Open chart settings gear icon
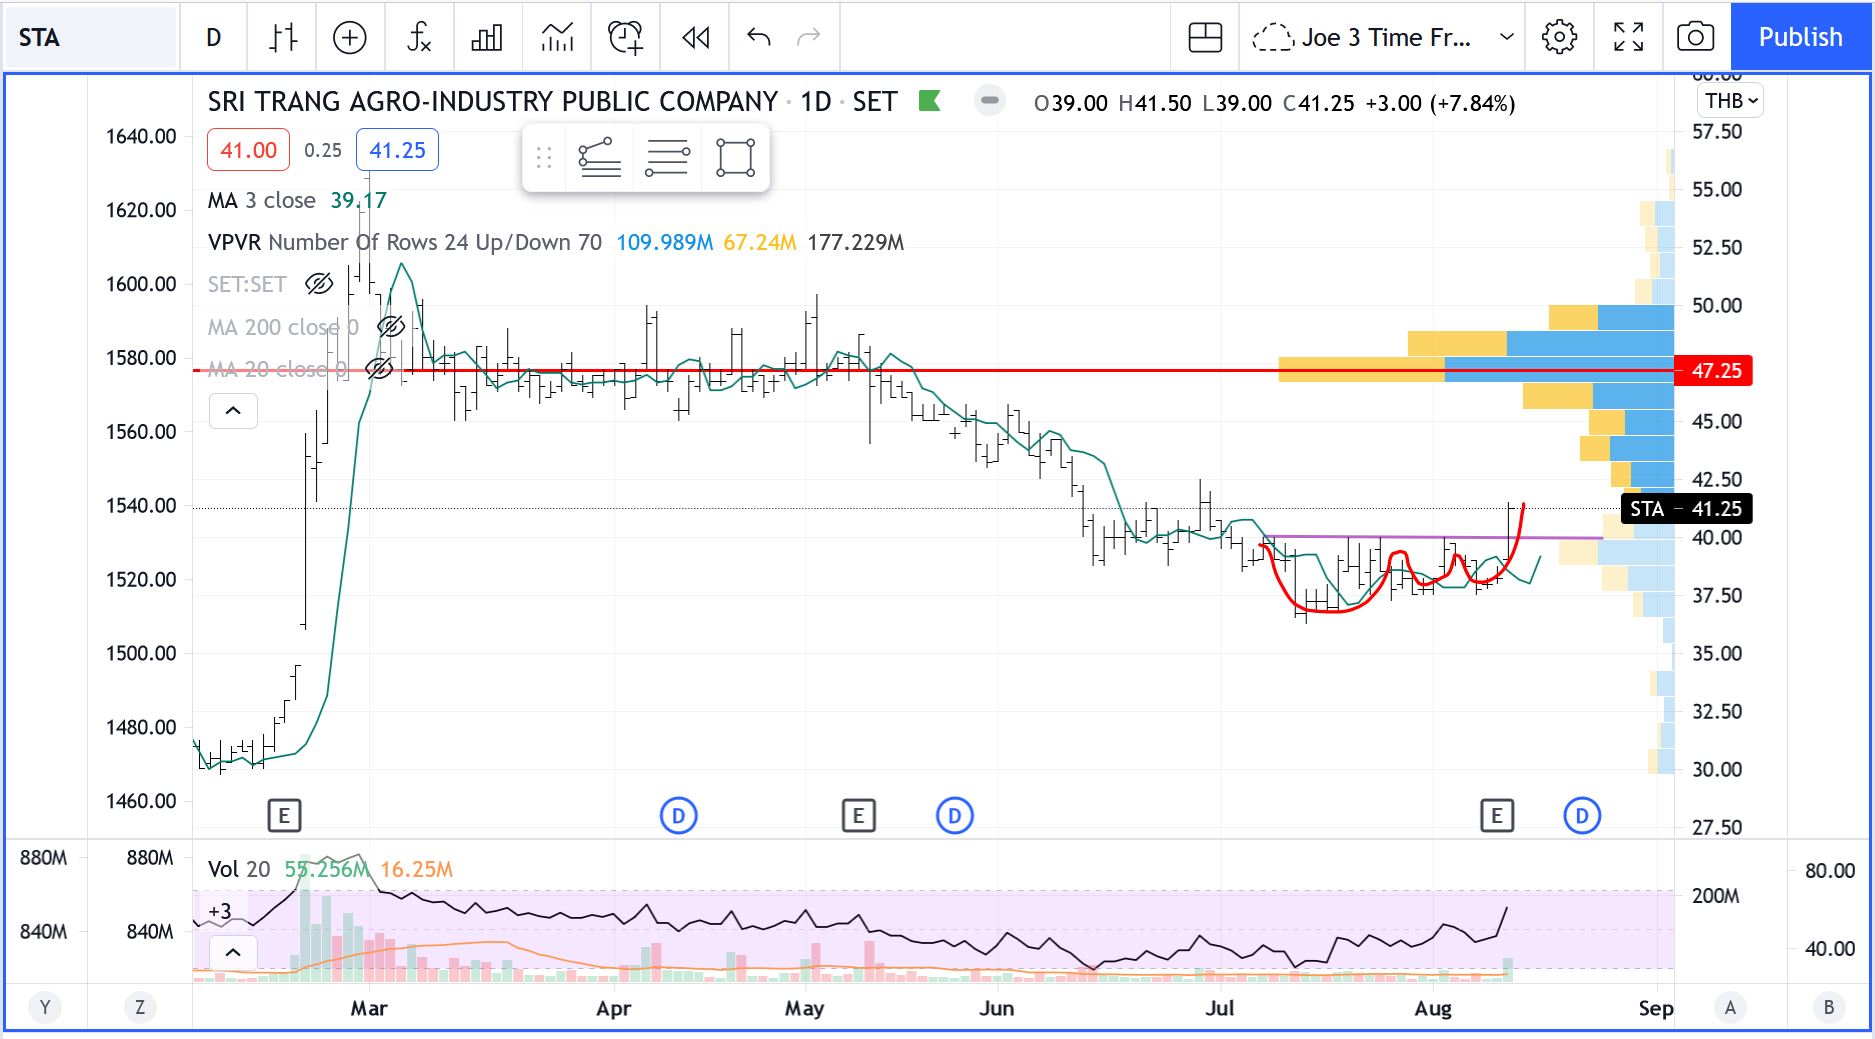The width and height of the screenshot is (1875, 1039). 1559,38
